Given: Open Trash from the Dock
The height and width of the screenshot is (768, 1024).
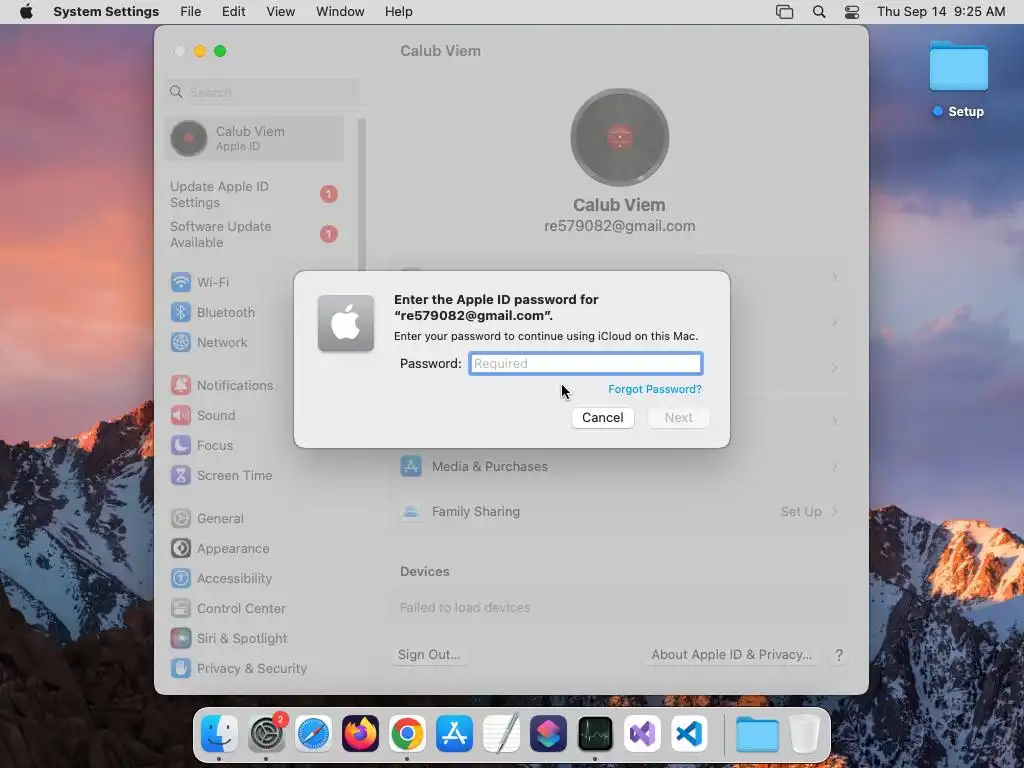Looking at the screenshot, I should (x=804, y=733).
